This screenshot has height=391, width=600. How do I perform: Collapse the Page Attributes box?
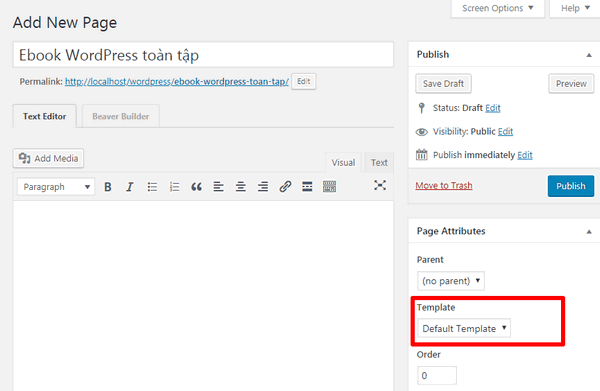coord(589,231)
